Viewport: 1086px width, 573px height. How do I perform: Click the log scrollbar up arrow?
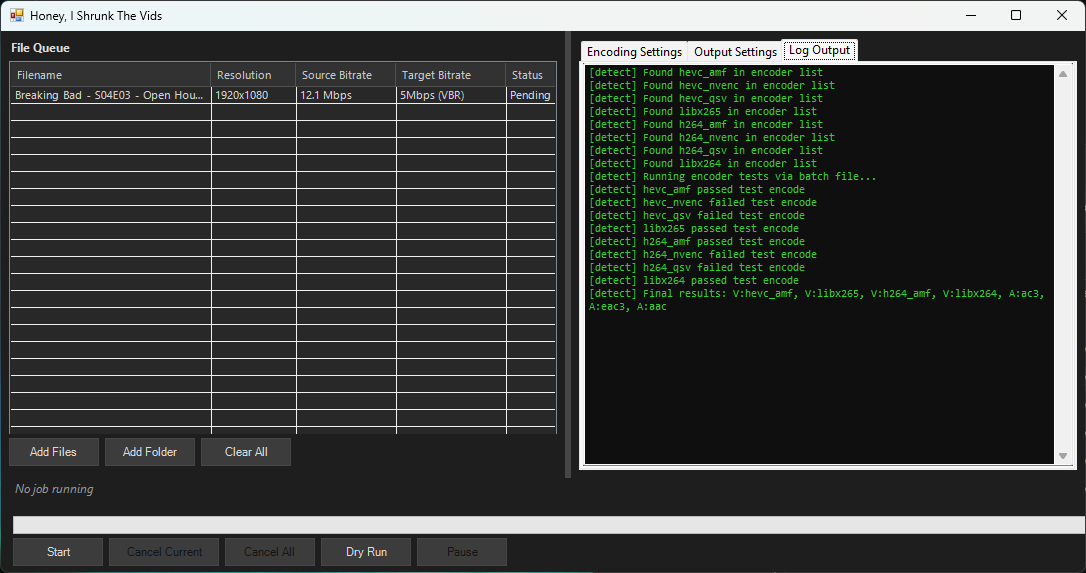coord(1062,74)
